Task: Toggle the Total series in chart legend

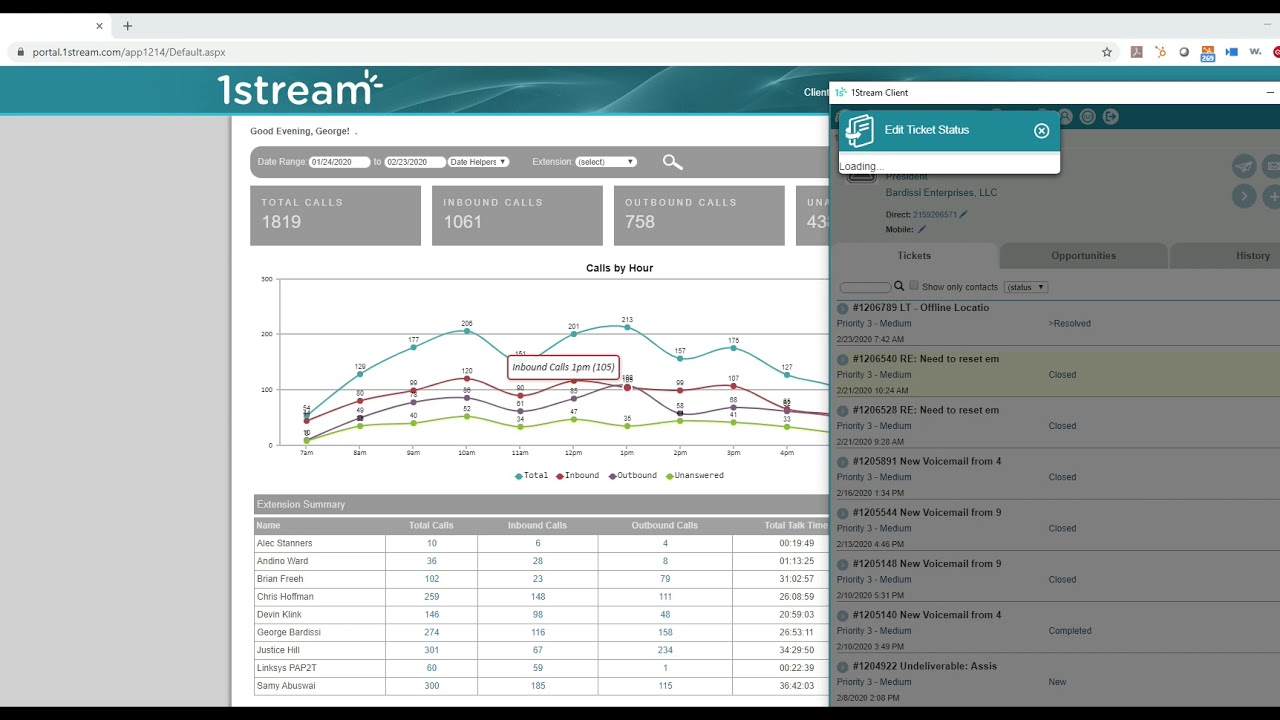Action: [532, 476]
